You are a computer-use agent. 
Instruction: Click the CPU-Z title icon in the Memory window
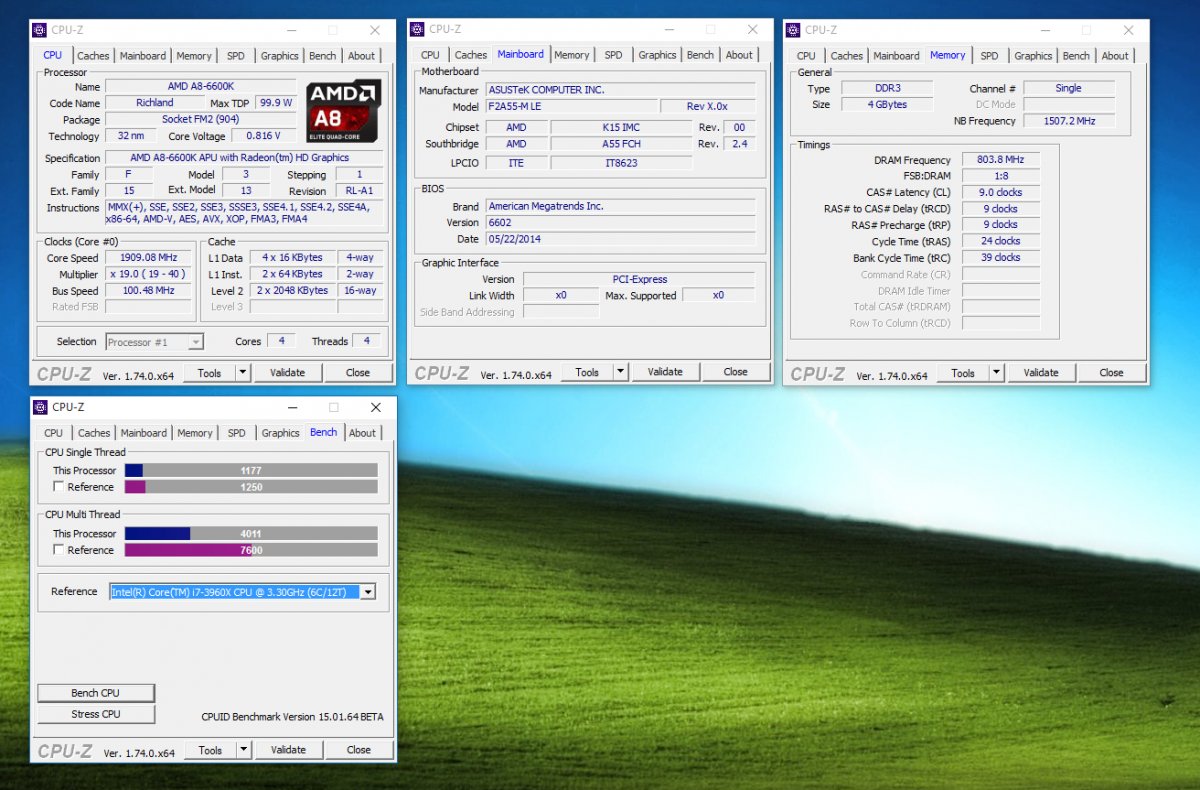(794, 30)
